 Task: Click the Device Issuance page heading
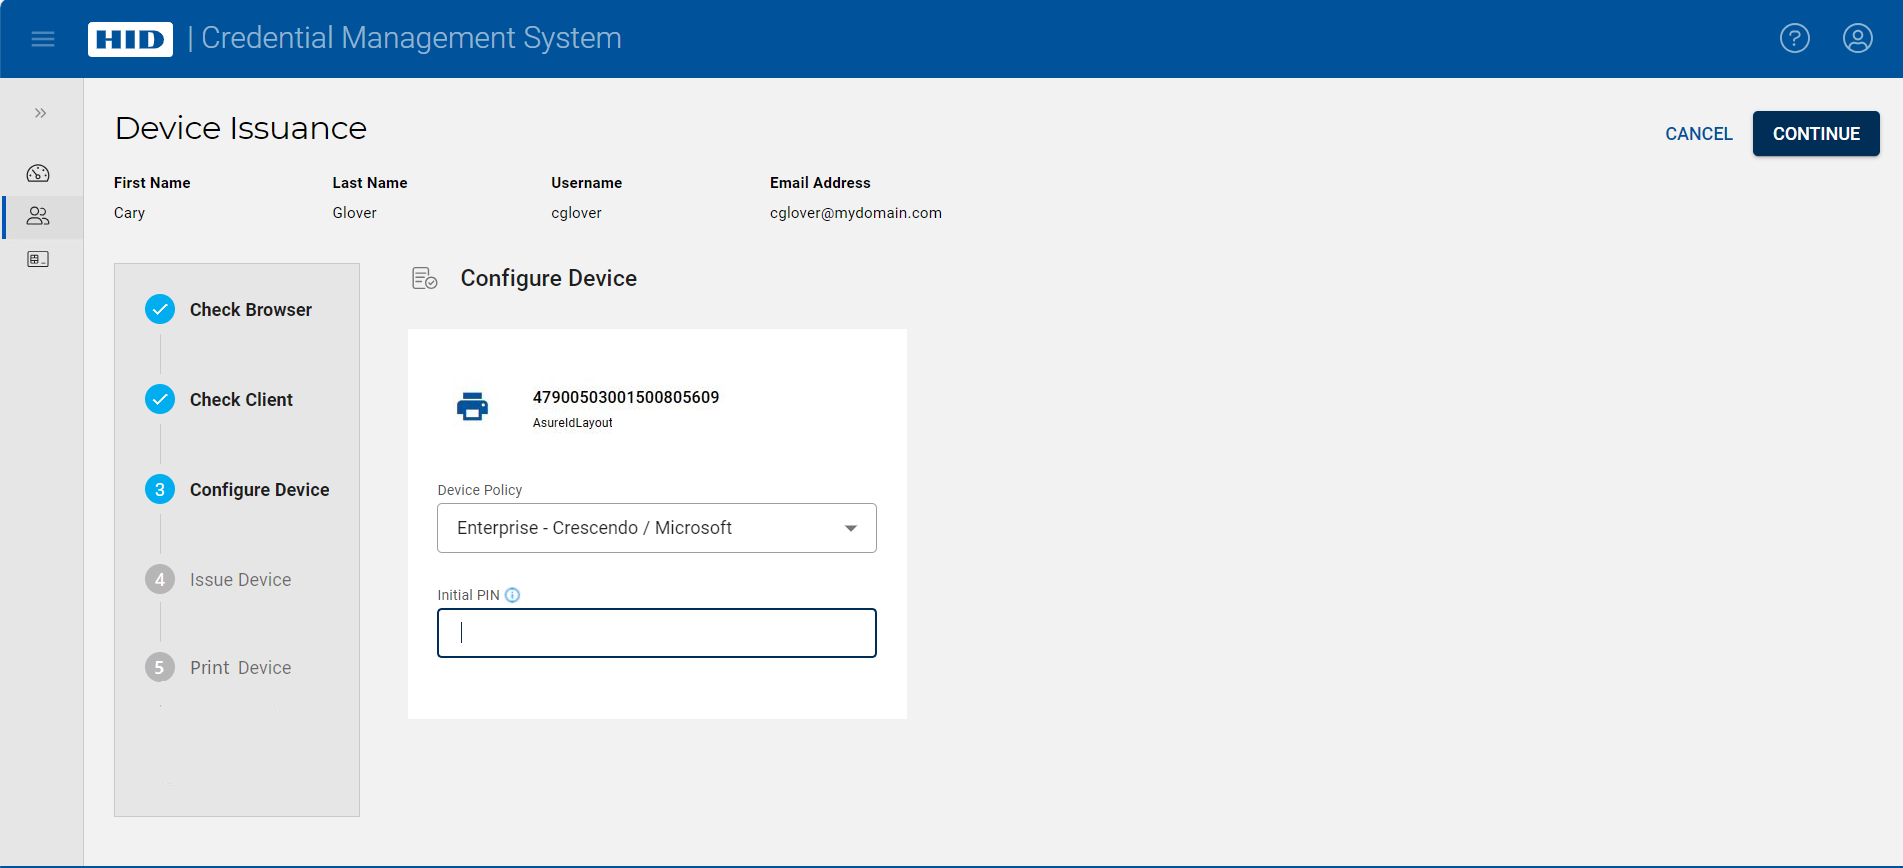[241, 128]
